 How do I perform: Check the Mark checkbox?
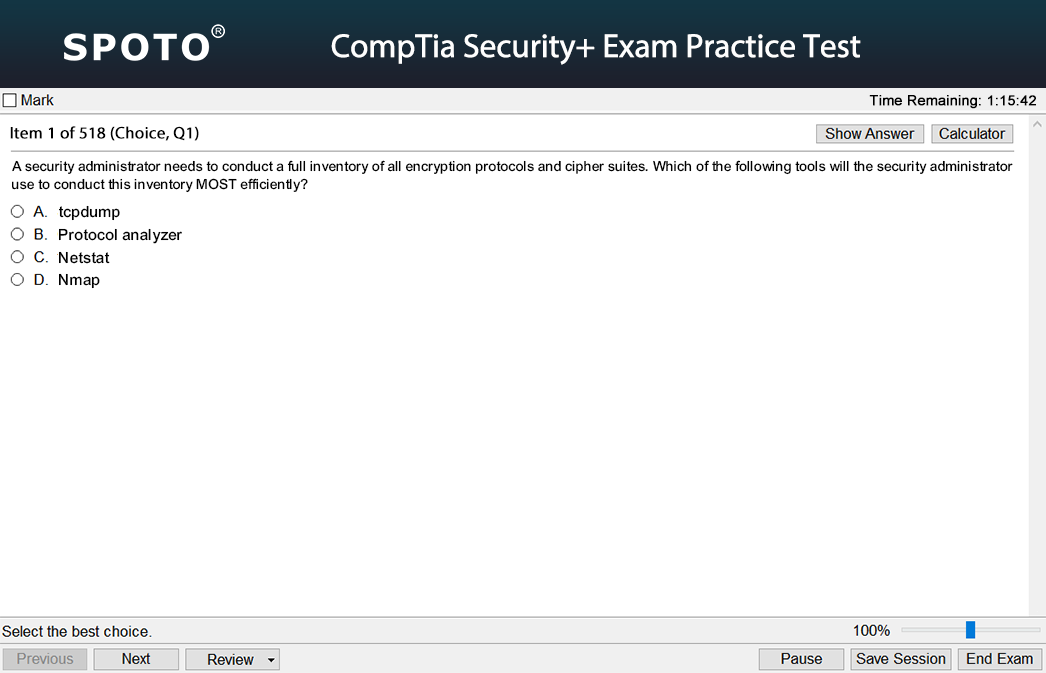(x=9, y=100)
